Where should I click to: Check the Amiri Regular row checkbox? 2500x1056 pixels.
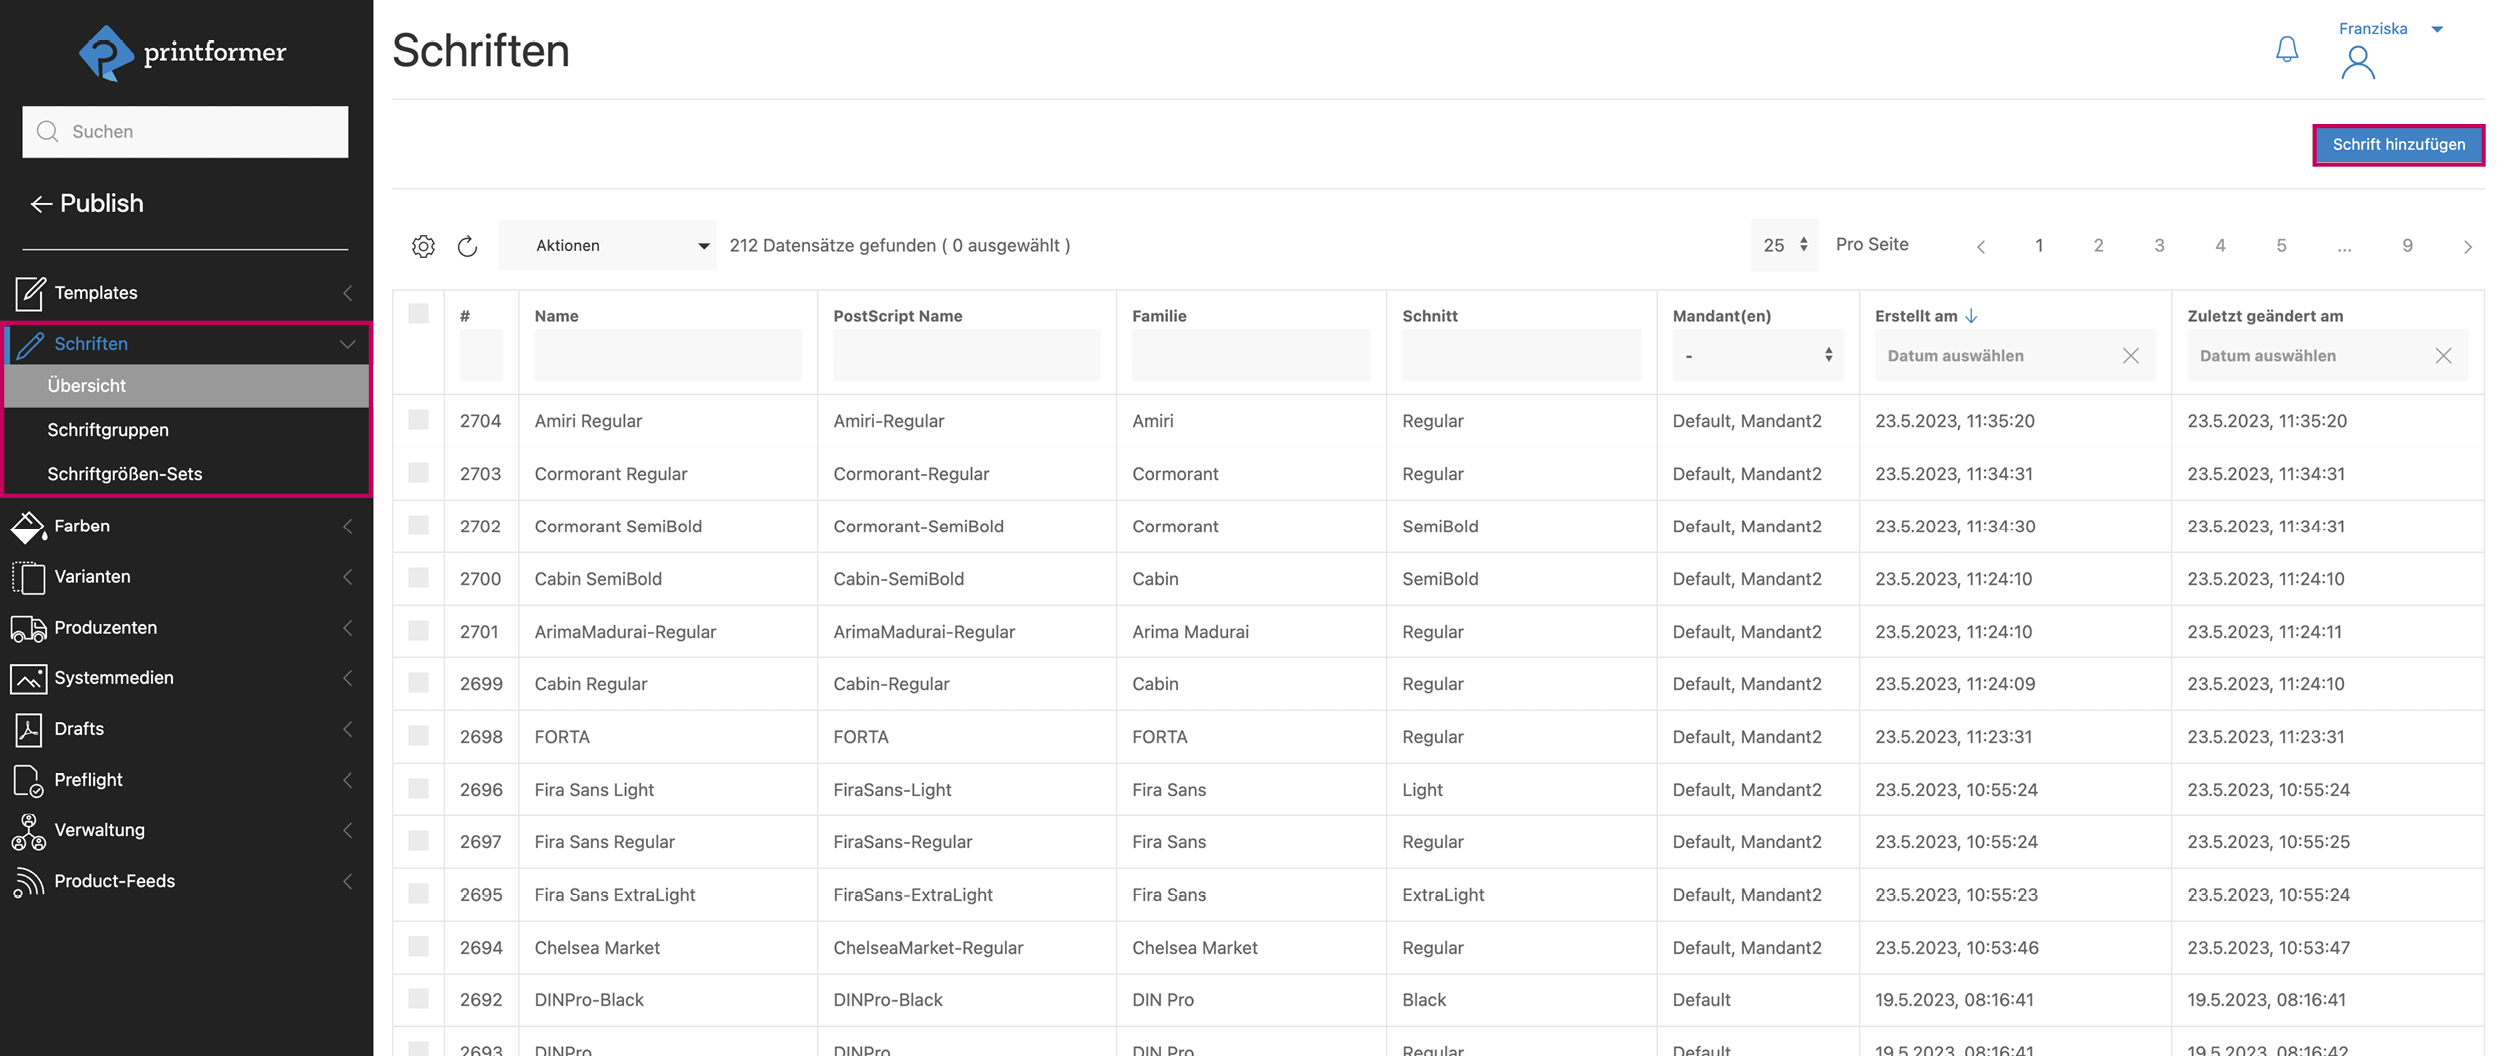(419, 420)
